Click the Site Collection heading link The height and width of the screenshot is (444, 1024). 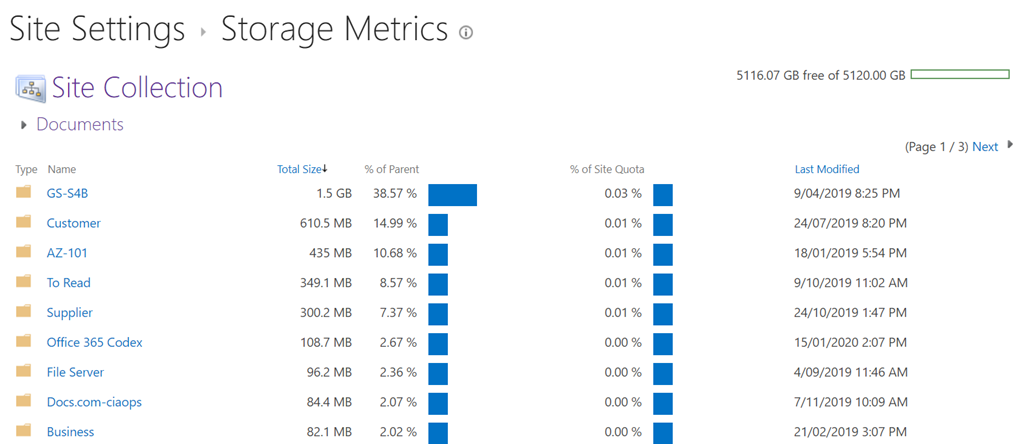(x=137, y=88)
